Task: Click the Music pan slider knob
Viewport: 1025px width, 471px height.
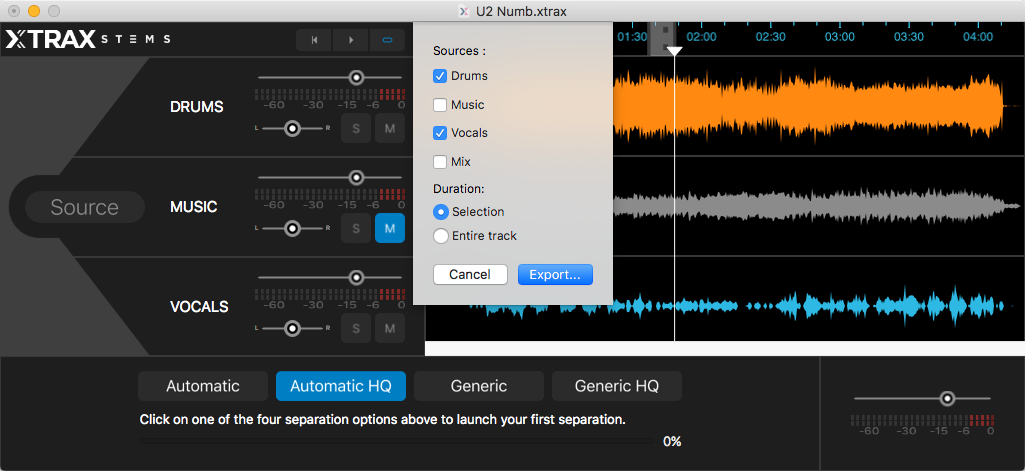Action: coord(292,228)
